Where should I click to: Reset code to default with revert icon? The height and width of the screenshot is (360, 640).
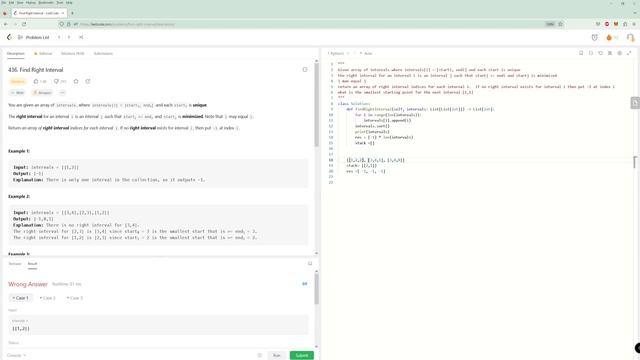pyautogui.click(x=600, y=53)
